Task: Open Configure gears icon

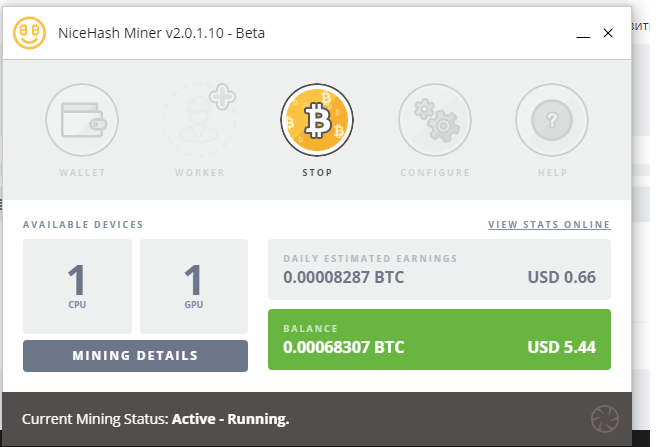Action: [x=435, y=120]
